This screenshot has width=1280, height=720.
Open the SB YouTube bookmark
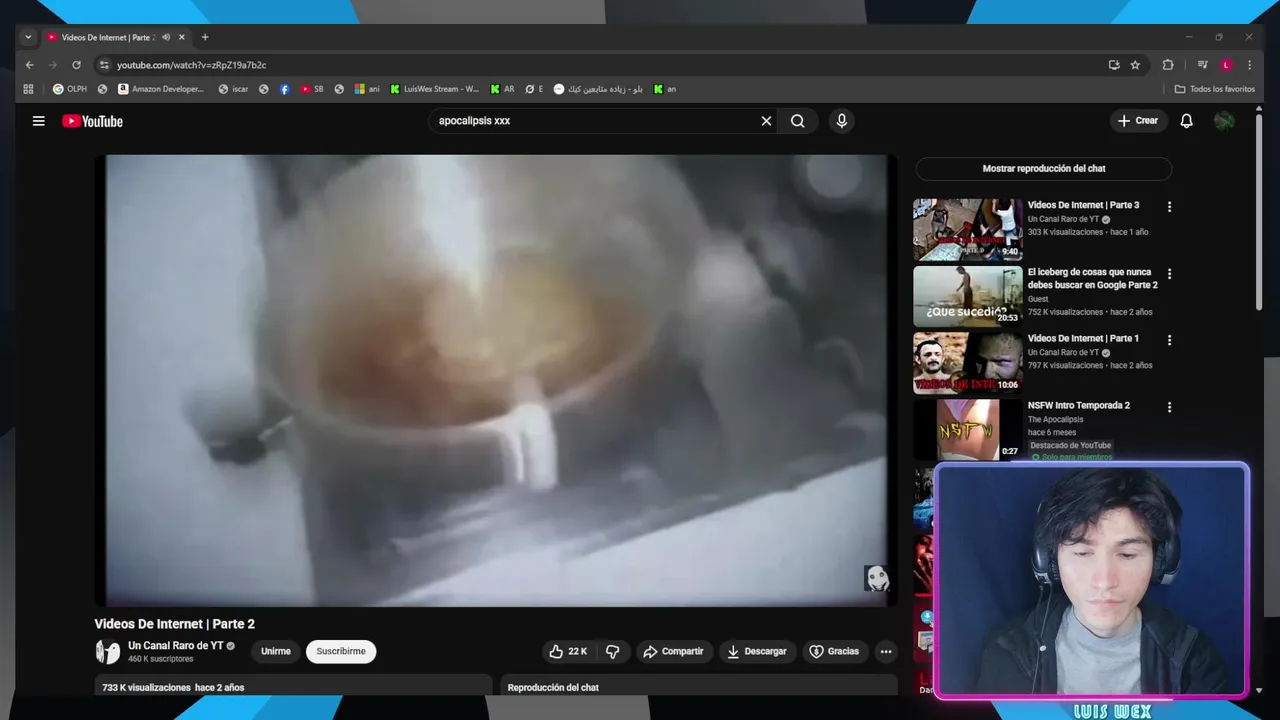pos(312,89)
